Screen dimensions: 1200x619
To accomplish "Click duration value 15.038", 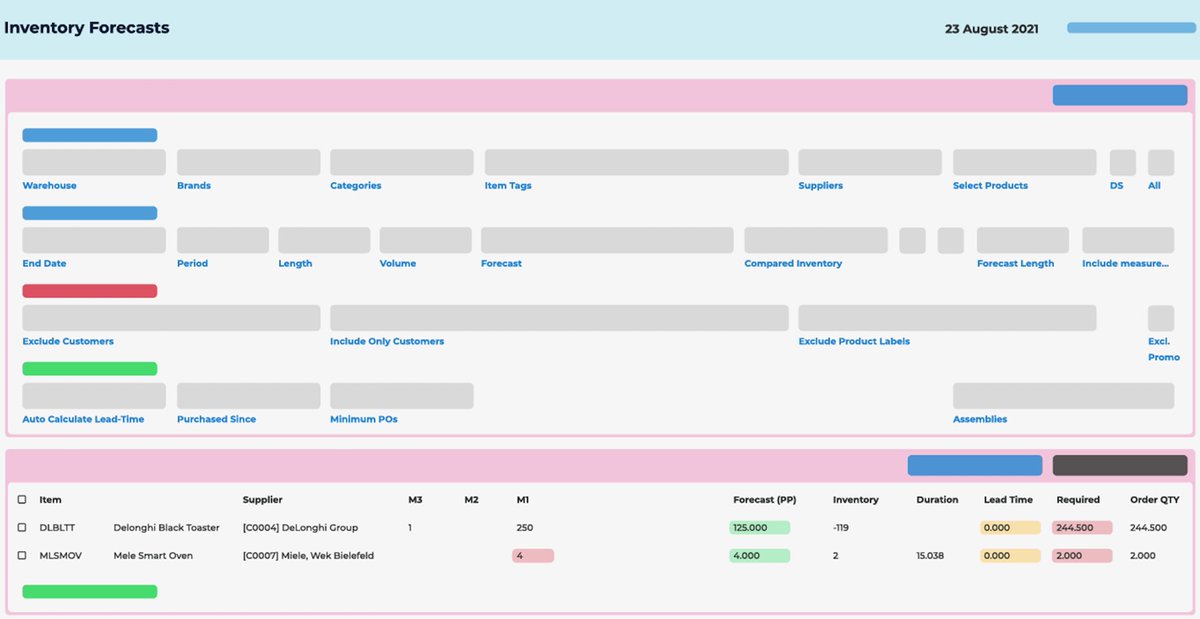I will coord(930,555).
